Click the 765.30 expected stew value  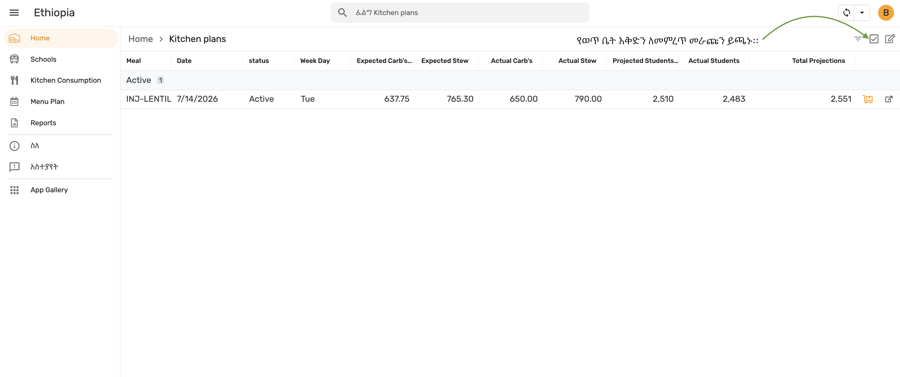[460, 99]
